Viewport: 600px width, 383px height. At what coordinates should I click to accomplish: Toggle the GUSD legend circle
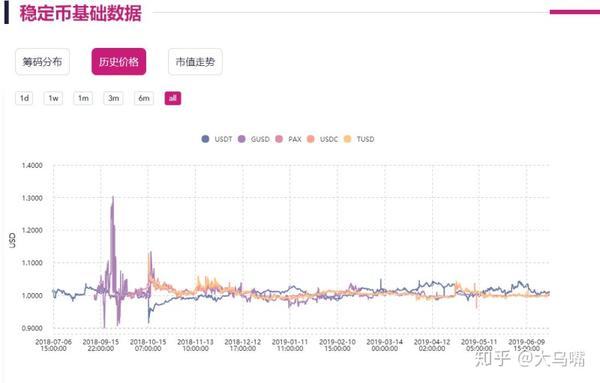pos(241,139)
